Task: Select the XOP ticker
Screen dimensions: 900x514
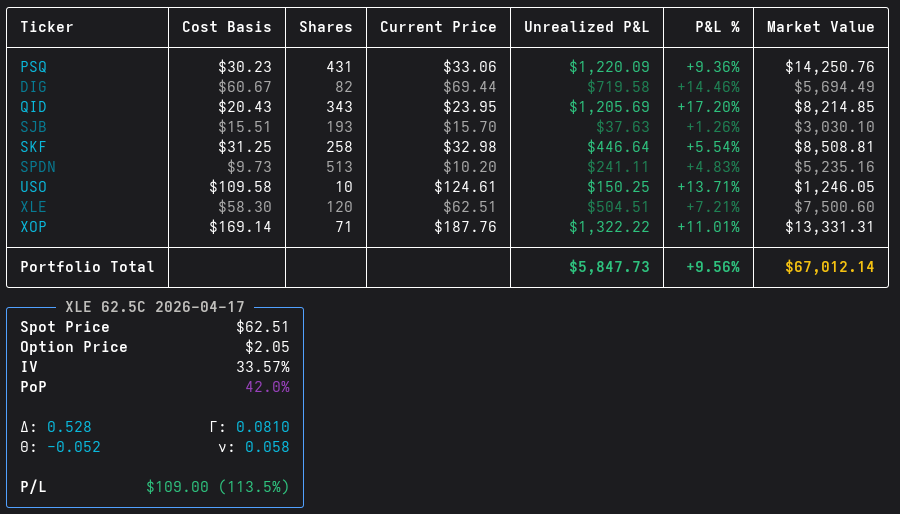Action: (x=33, y=227)
